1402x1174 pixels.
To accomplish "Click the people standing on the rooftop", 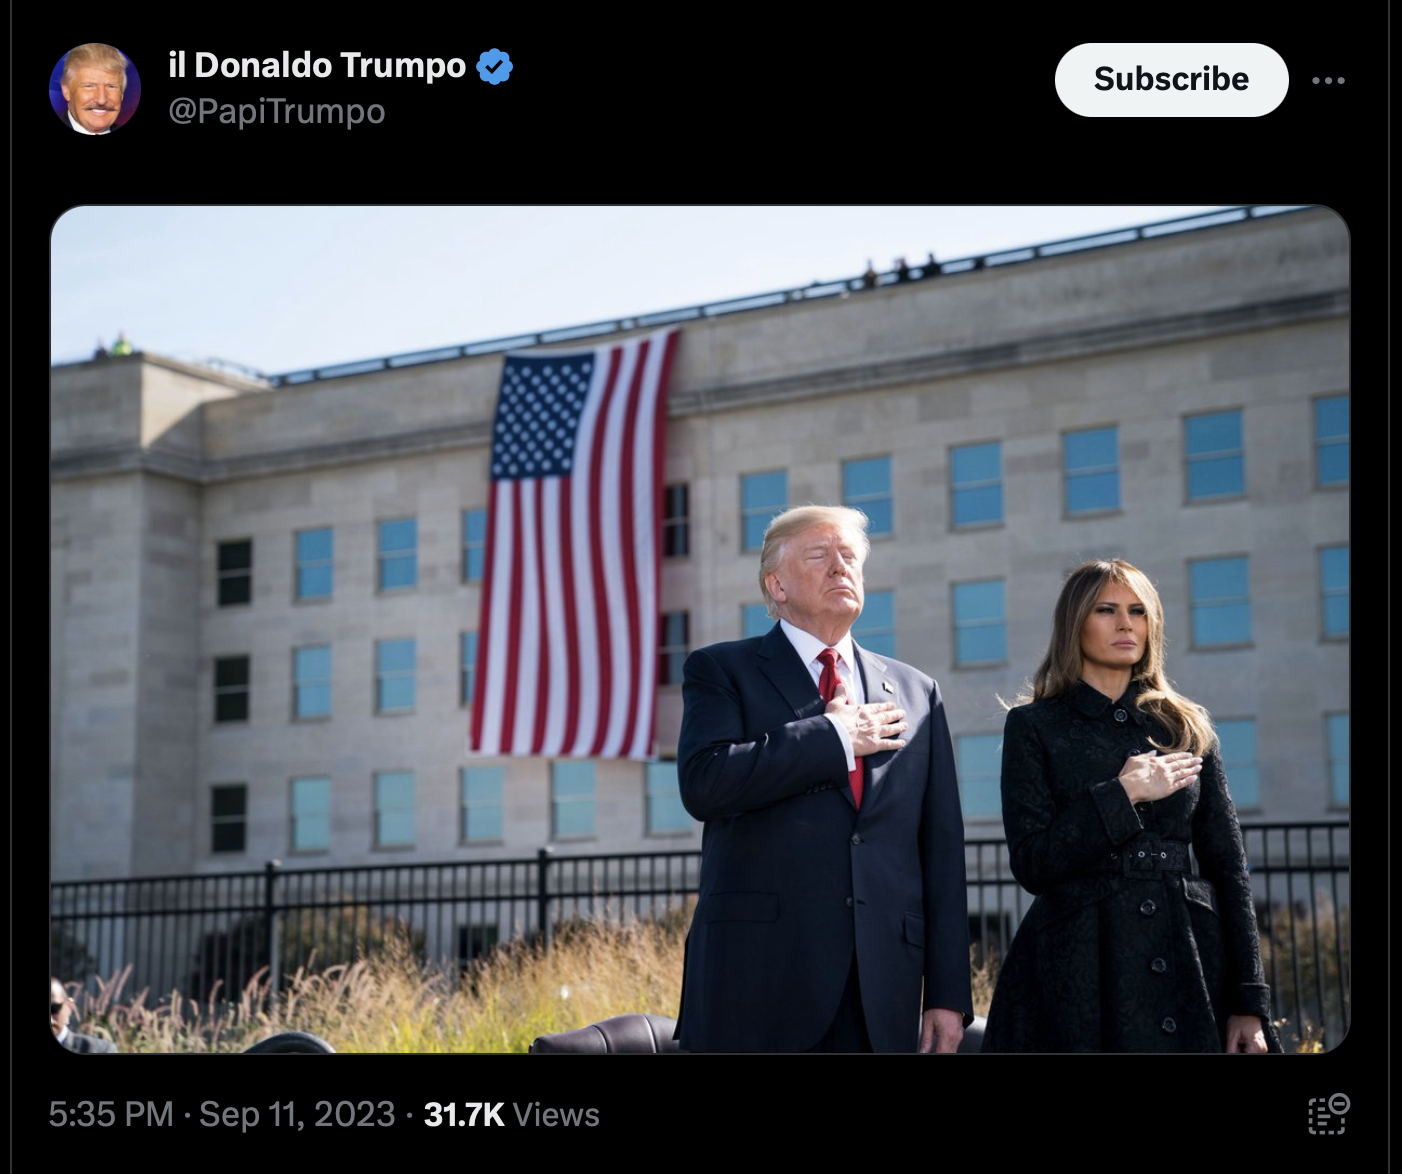I will (x=901, y=270).
